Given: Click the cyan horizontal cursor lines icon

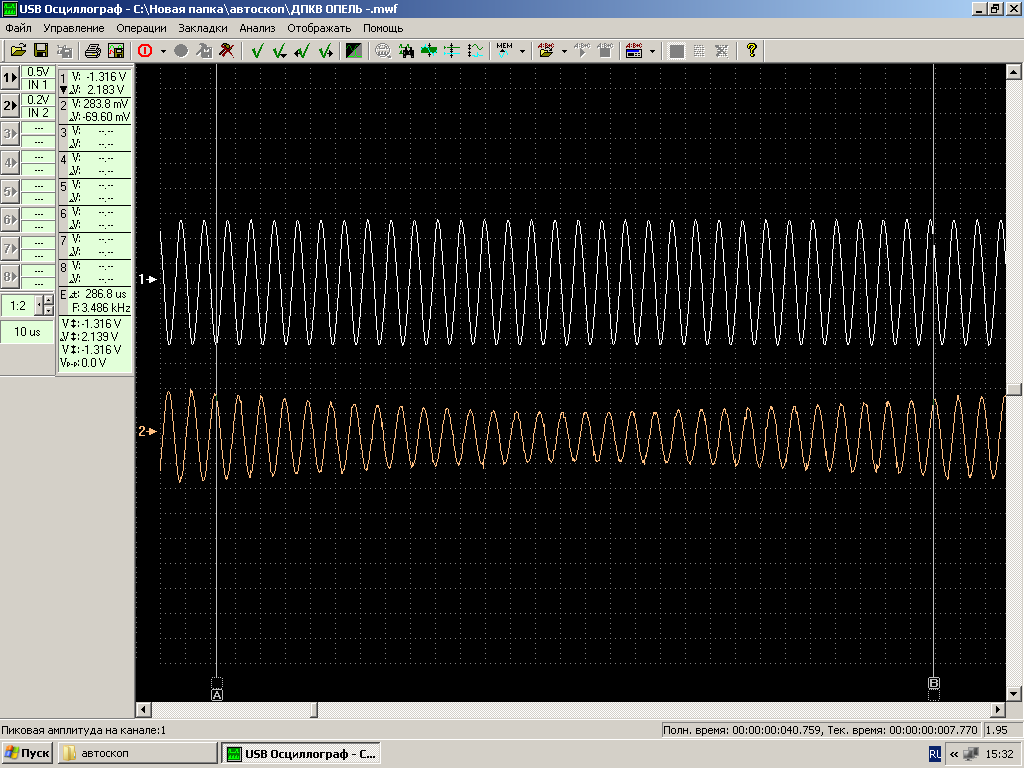Looking at the screenshot, I should (452, 50).
